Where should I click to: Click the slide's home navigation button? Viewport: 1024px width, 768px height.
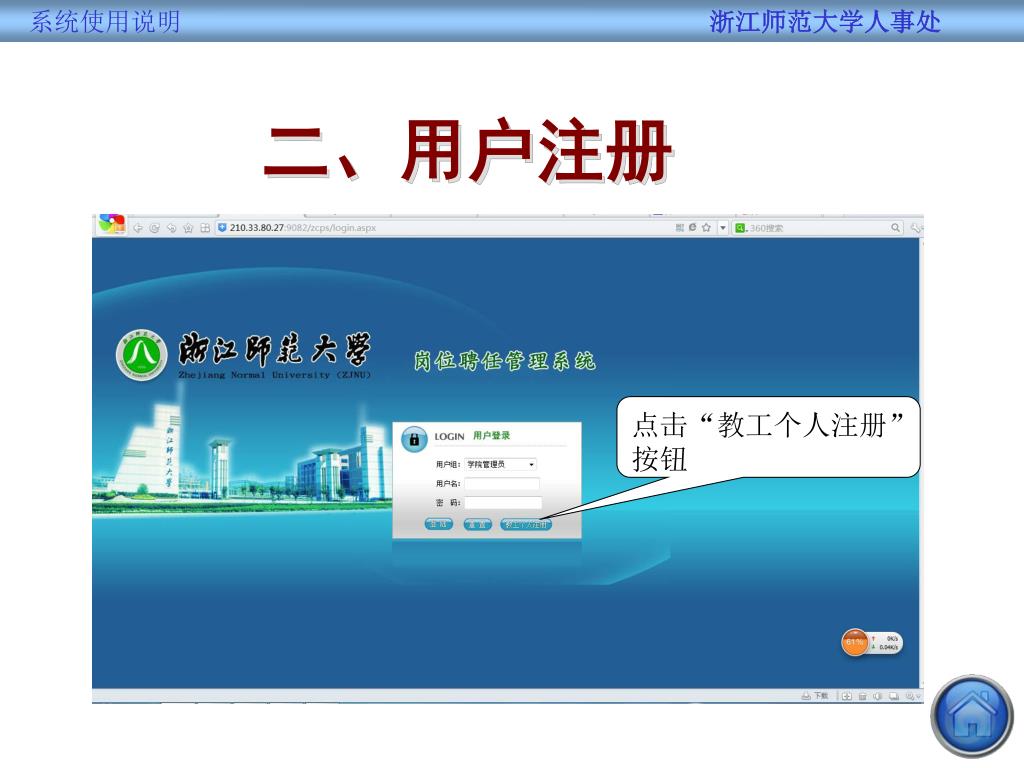(972, 716)
